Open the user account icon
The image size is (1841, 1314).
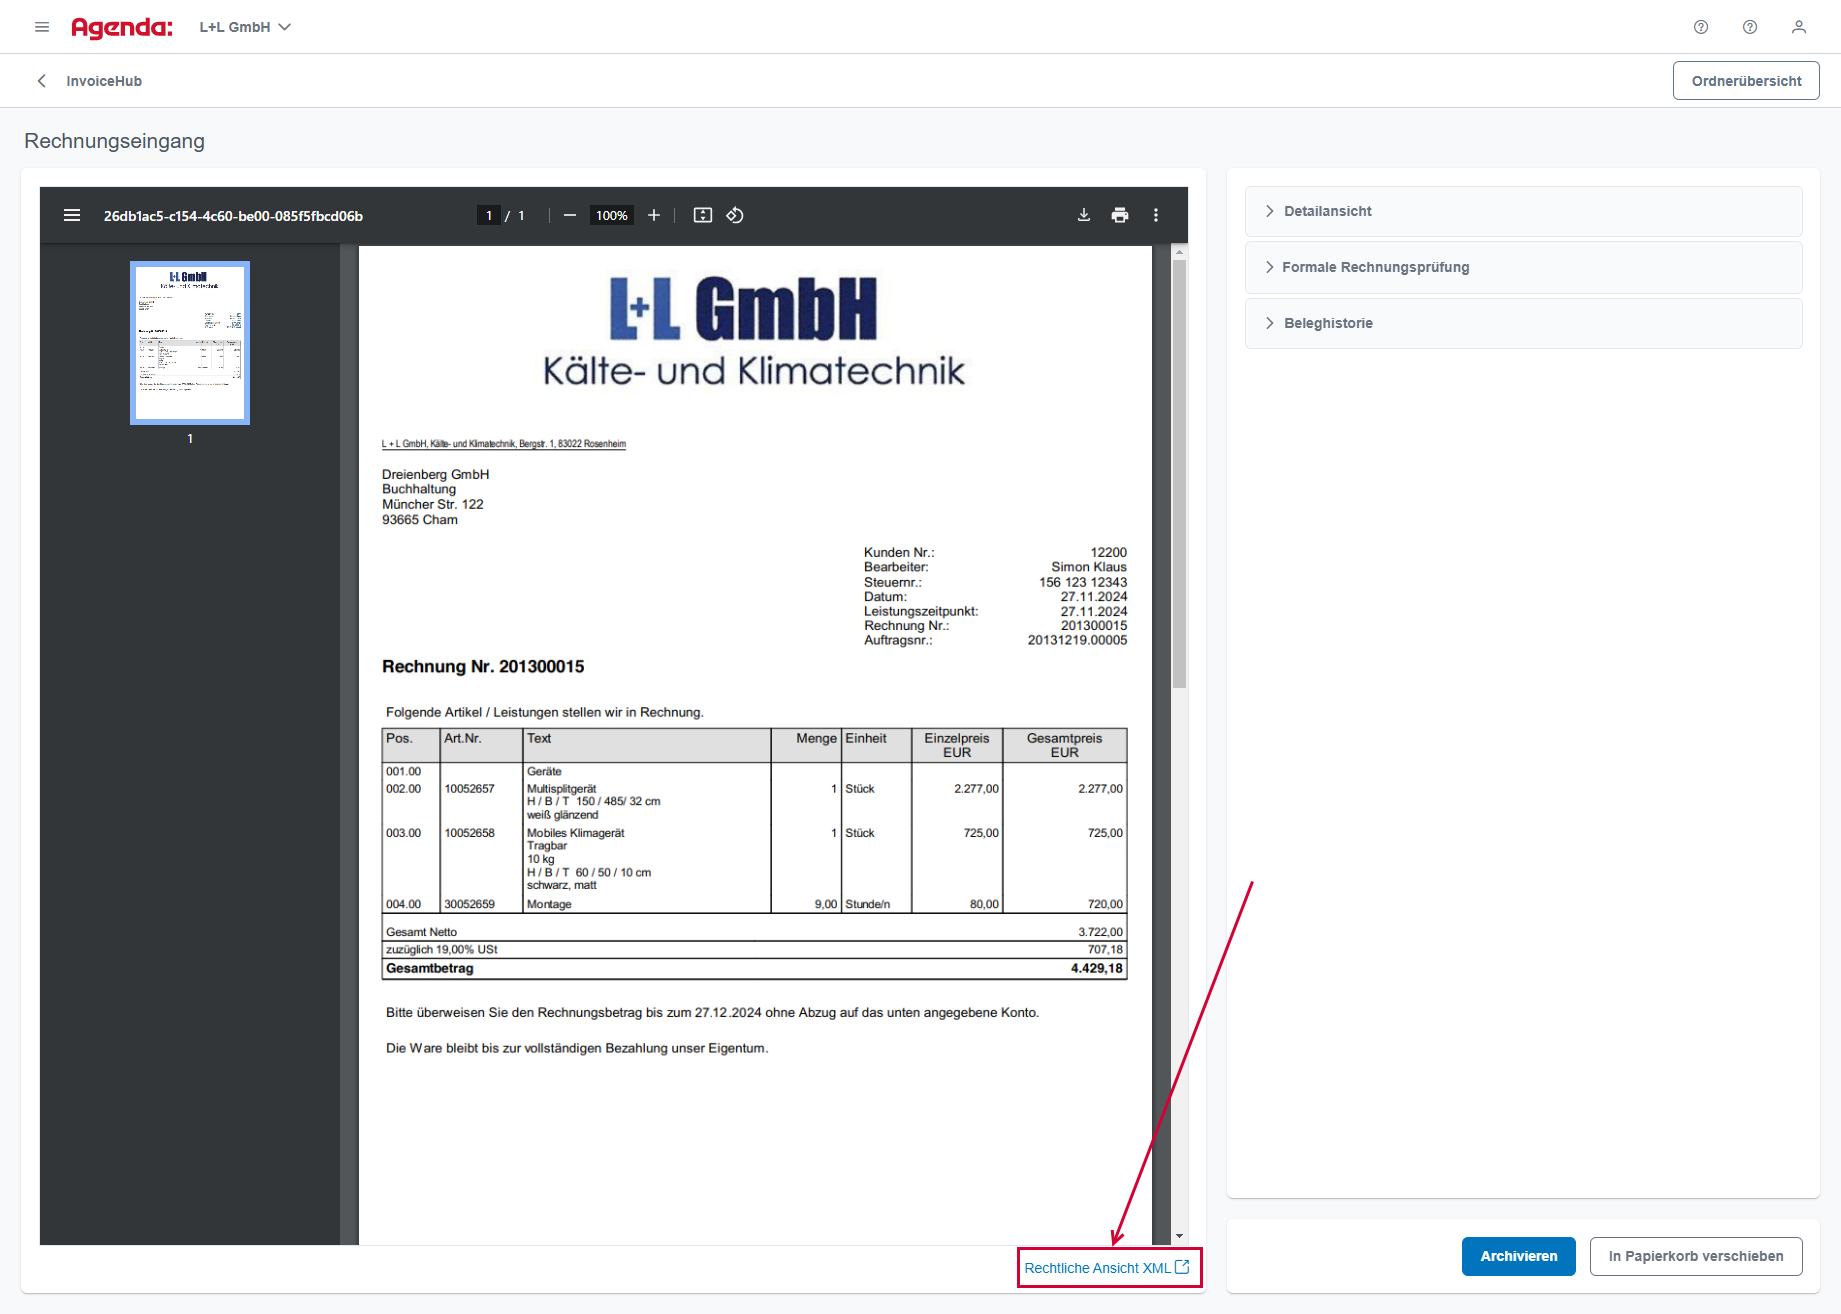point(1799,27)
